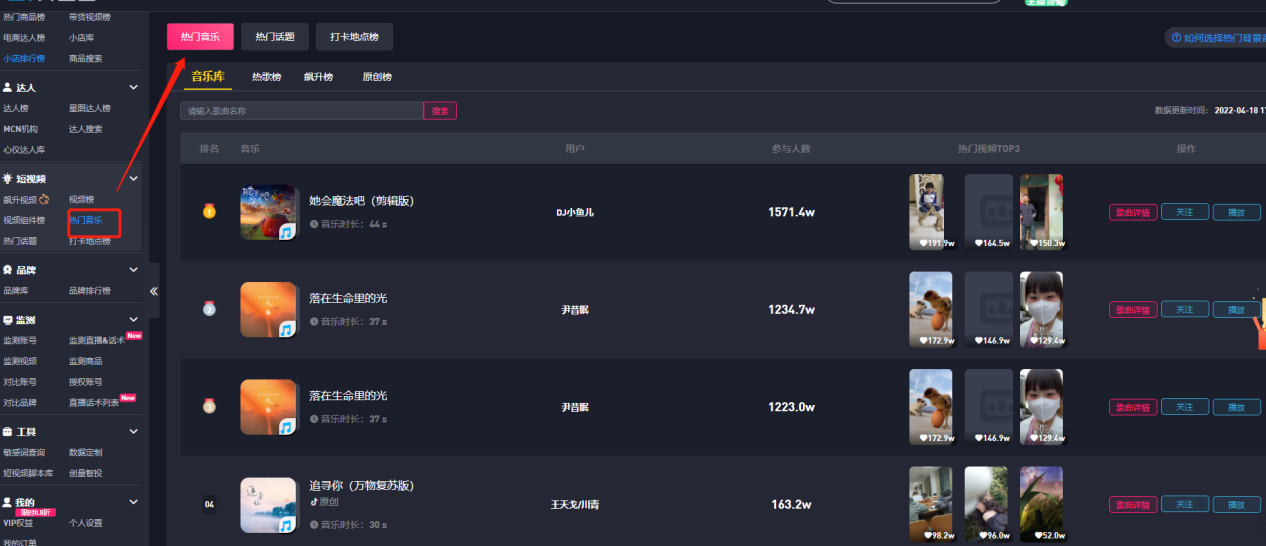Click the song name search input field
The width and height of the screenshot is (1266, 546).
coord(301,111)
